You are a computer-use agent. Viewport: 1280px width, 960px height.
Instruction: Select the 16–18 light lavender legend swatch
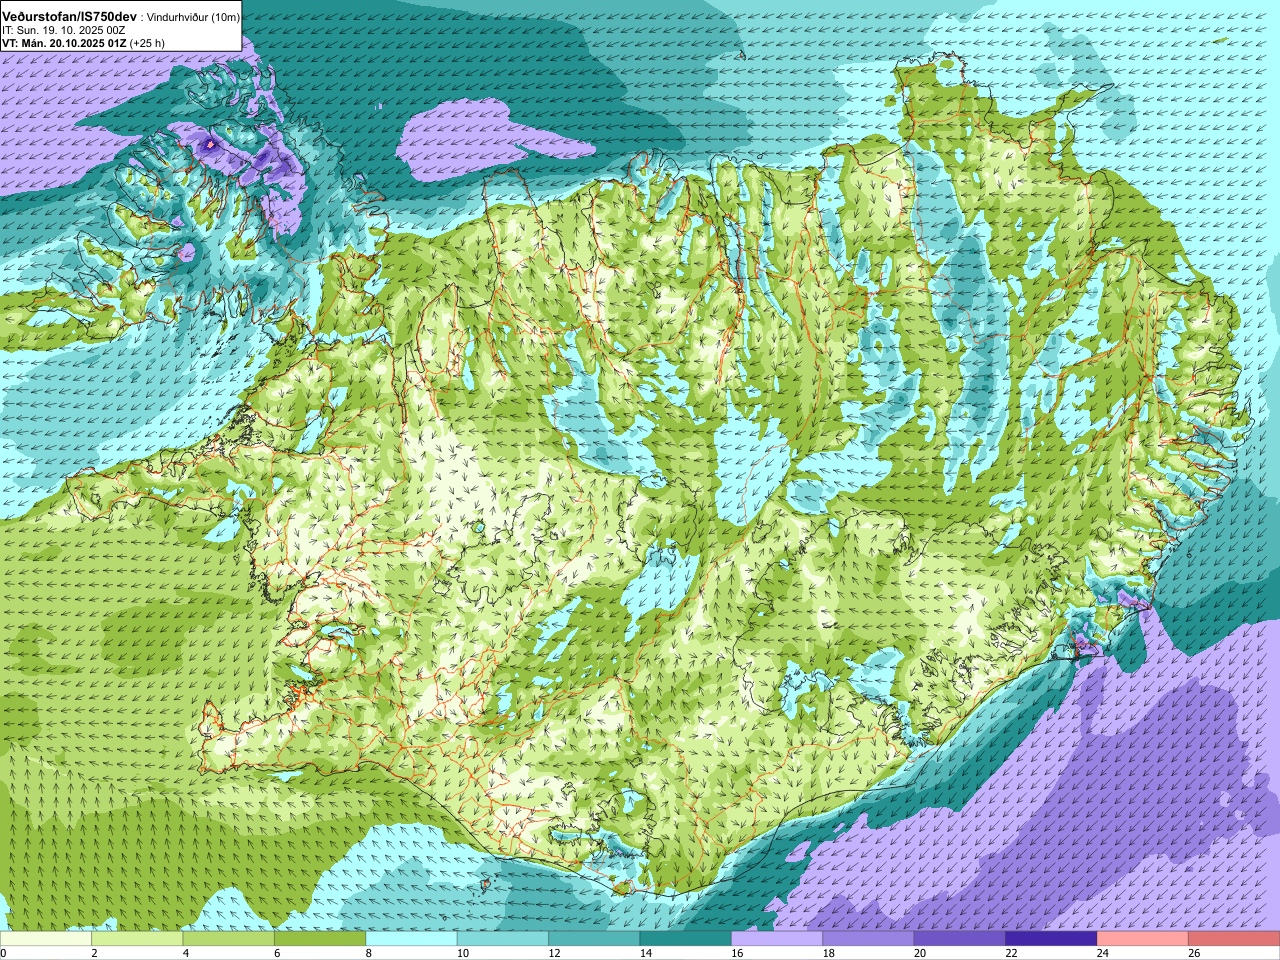pyautogui.click(x=777, y=939)
